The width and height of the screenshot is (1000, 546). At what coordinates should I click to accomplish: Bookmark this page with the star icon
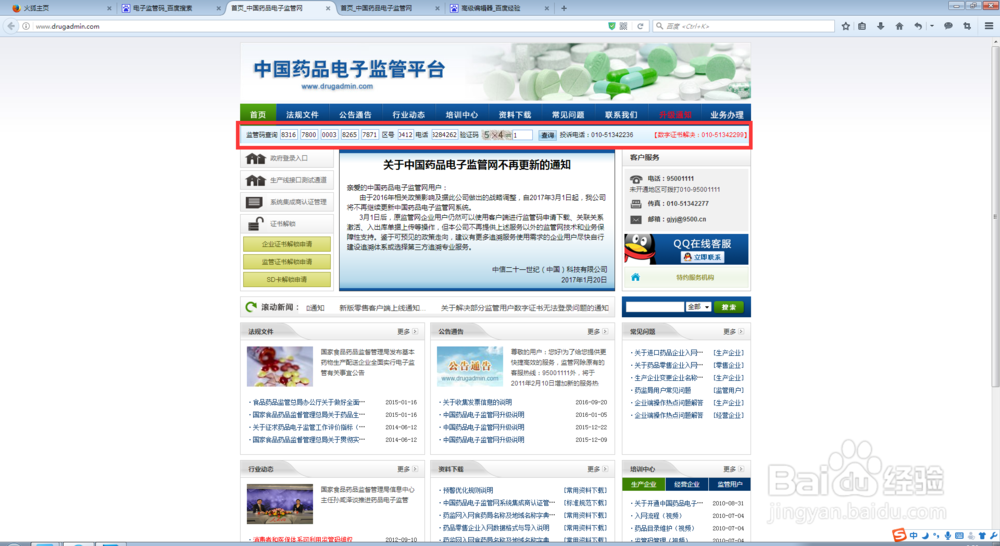[846, 26]
